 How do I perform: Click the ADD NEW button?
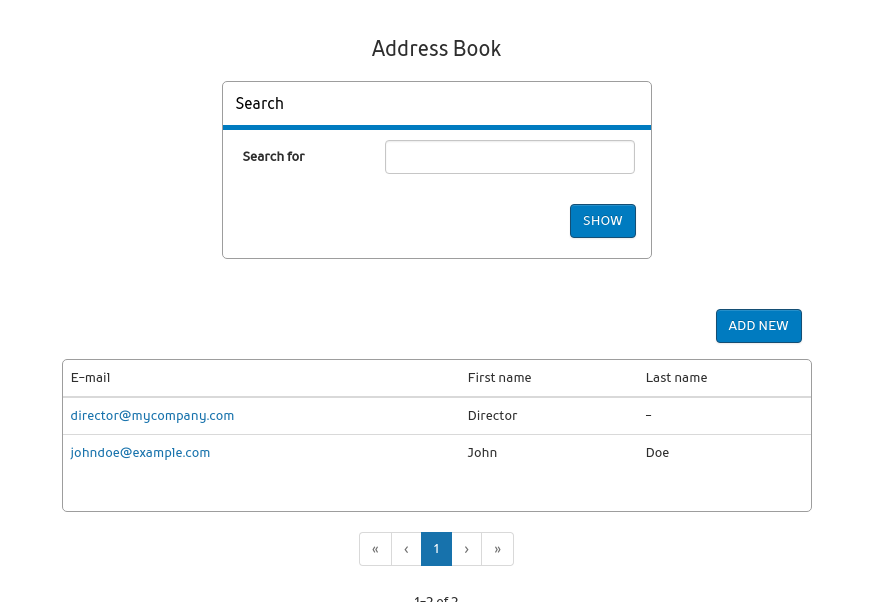click(x=758, y=326)
